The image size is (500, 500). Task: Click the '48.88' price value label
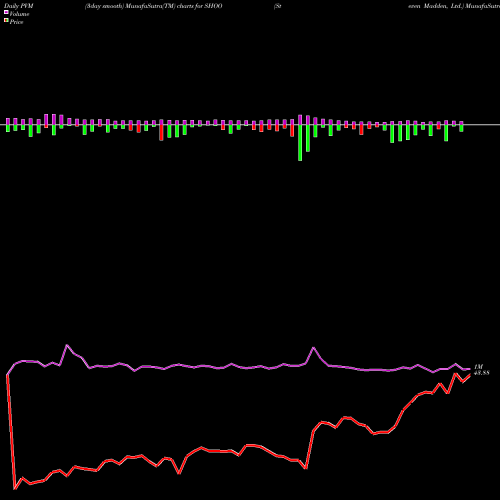(482, 373)
